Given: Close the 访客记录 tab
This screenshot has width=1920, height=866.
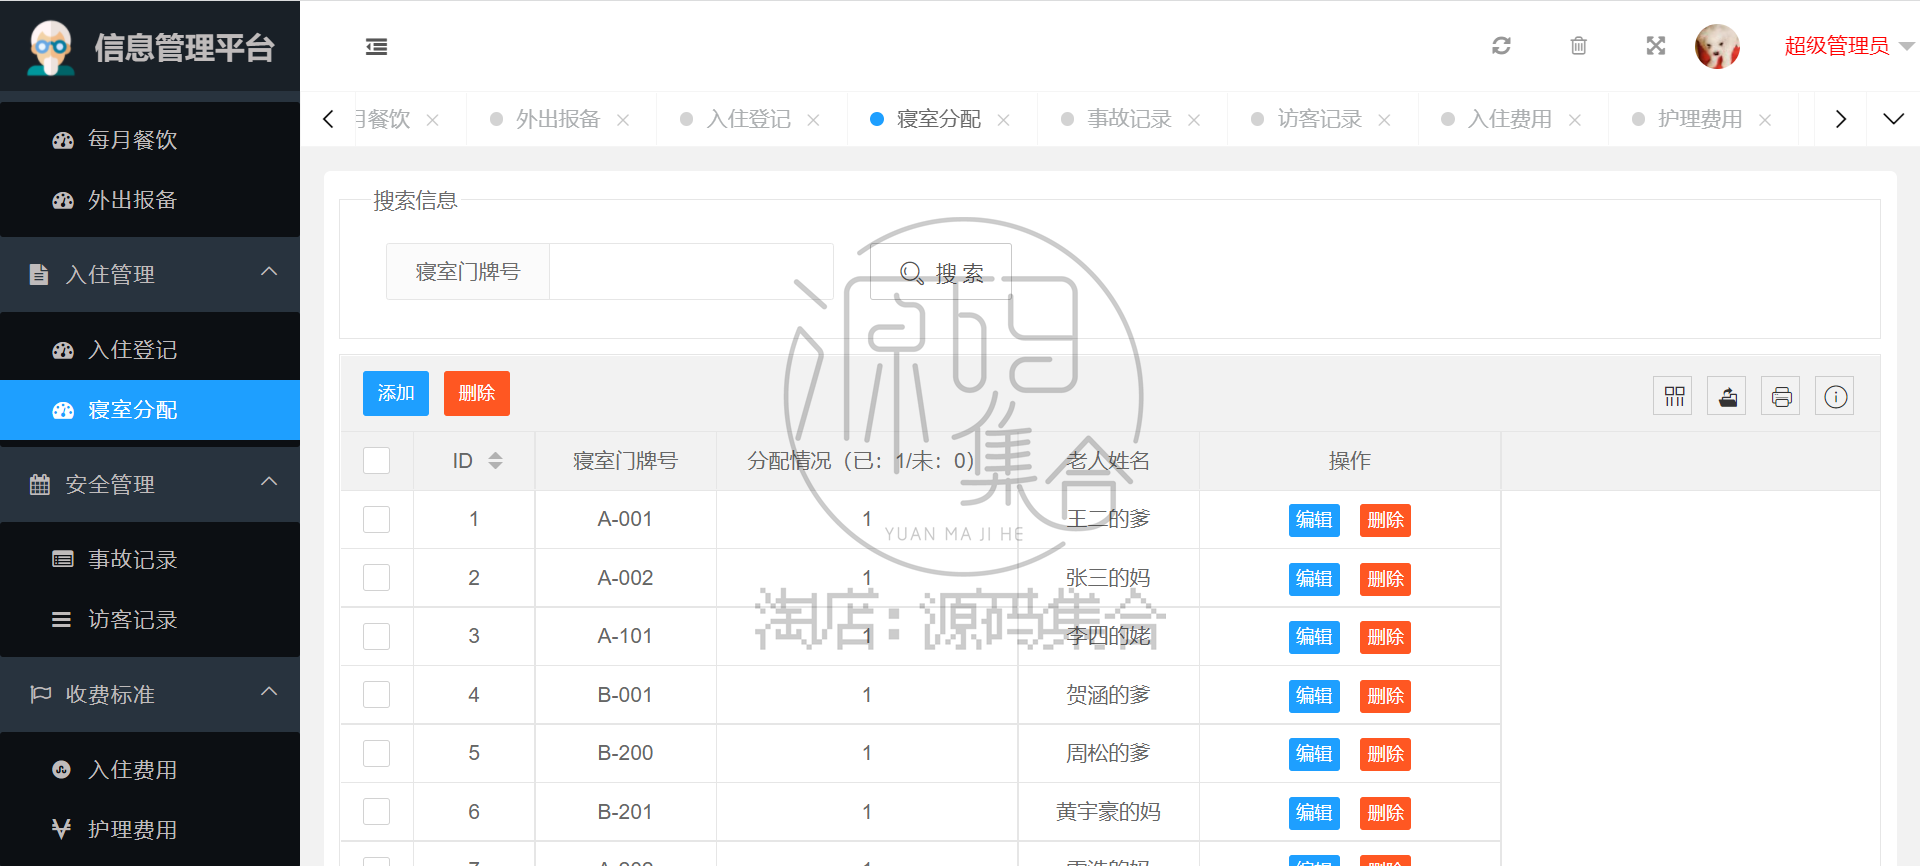Looking at the screenshot, I should tap(1384, 120).
